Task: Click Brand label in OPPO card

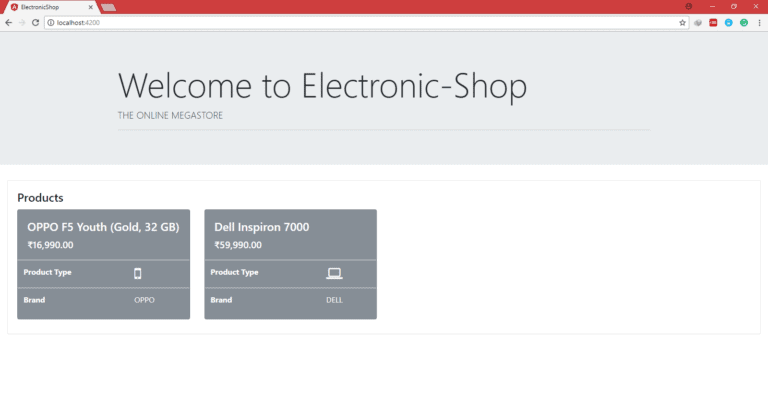Action: click(34, 300)
